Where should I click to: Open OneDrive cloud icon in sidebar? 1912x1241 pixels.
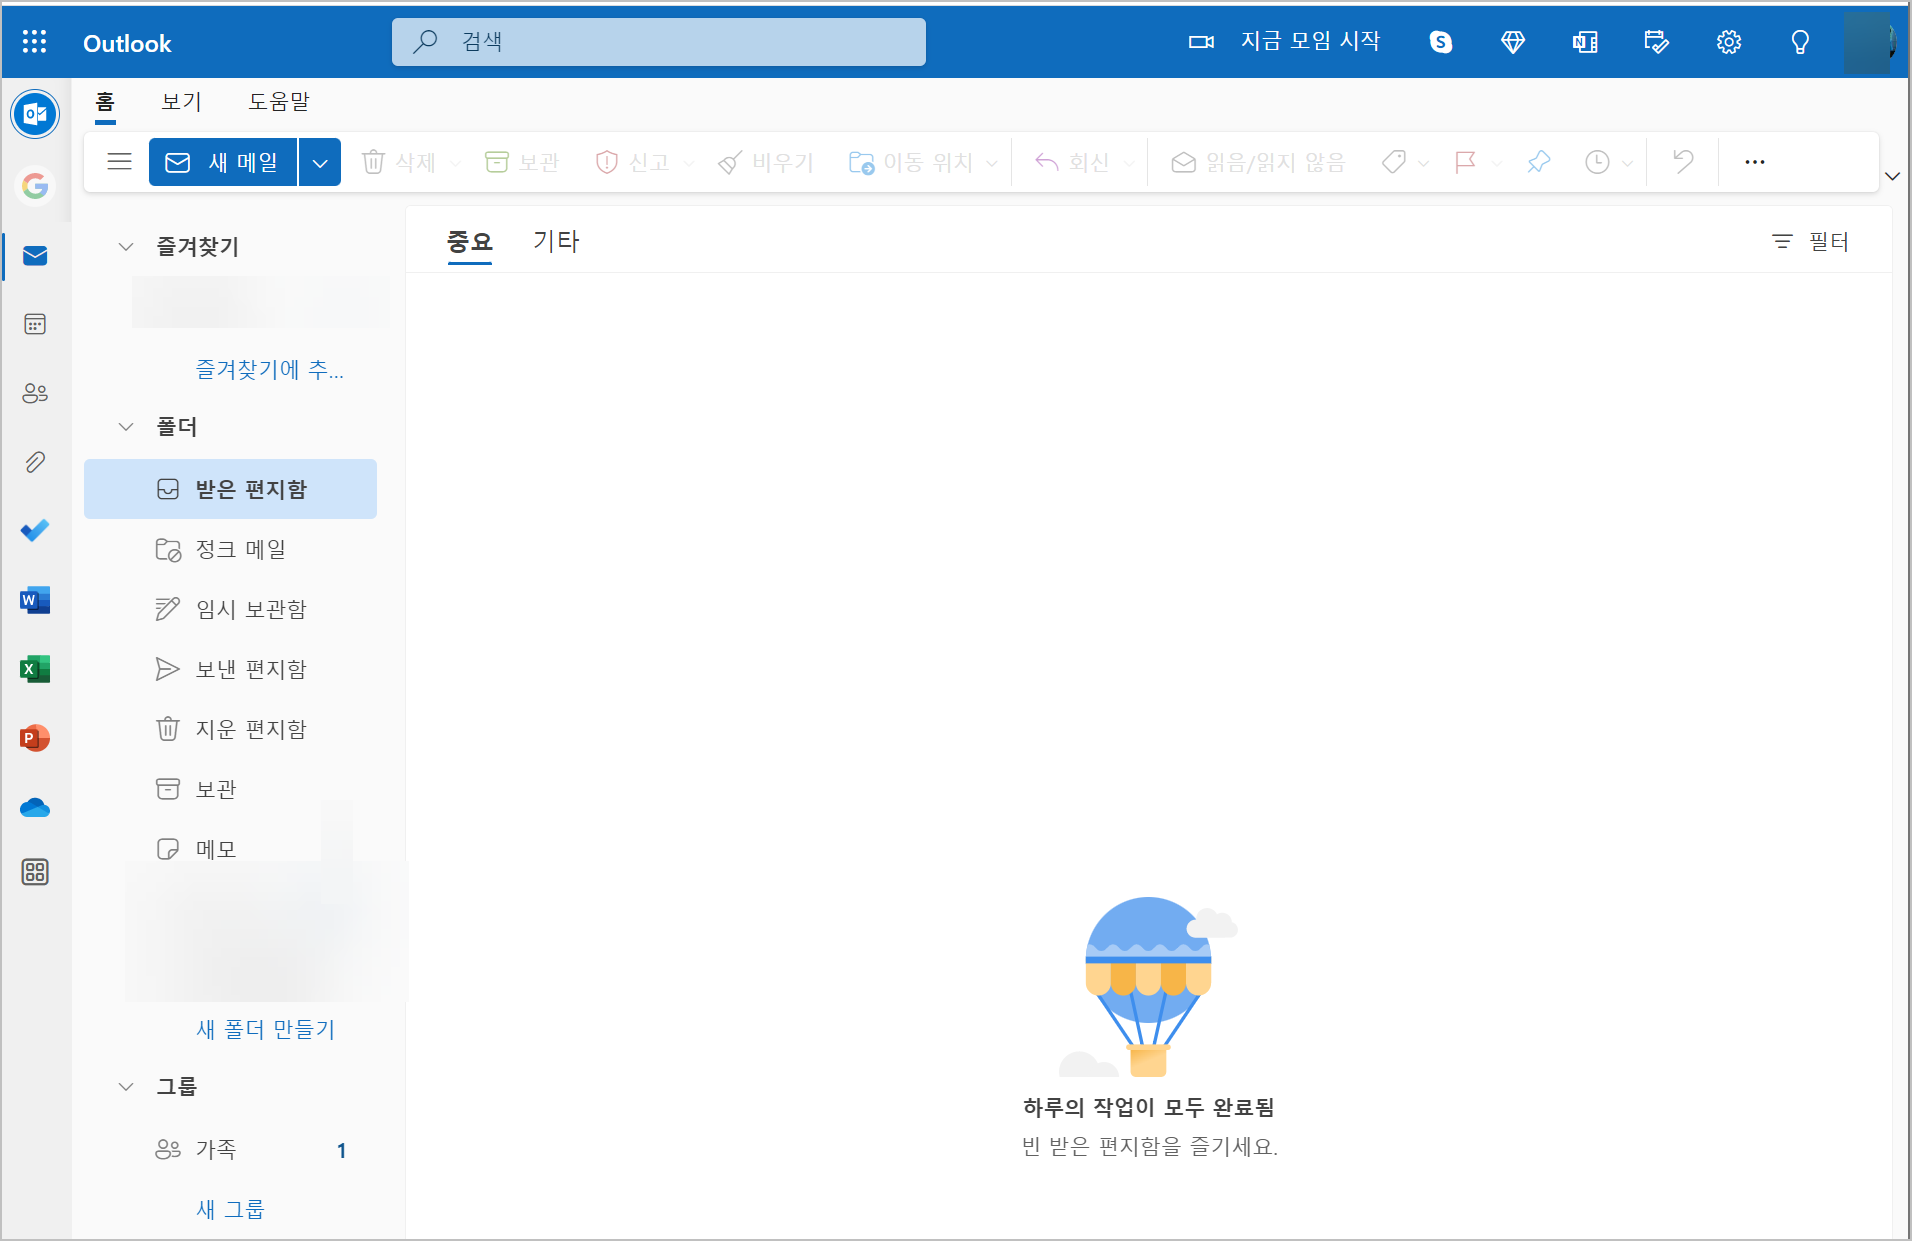35,807
